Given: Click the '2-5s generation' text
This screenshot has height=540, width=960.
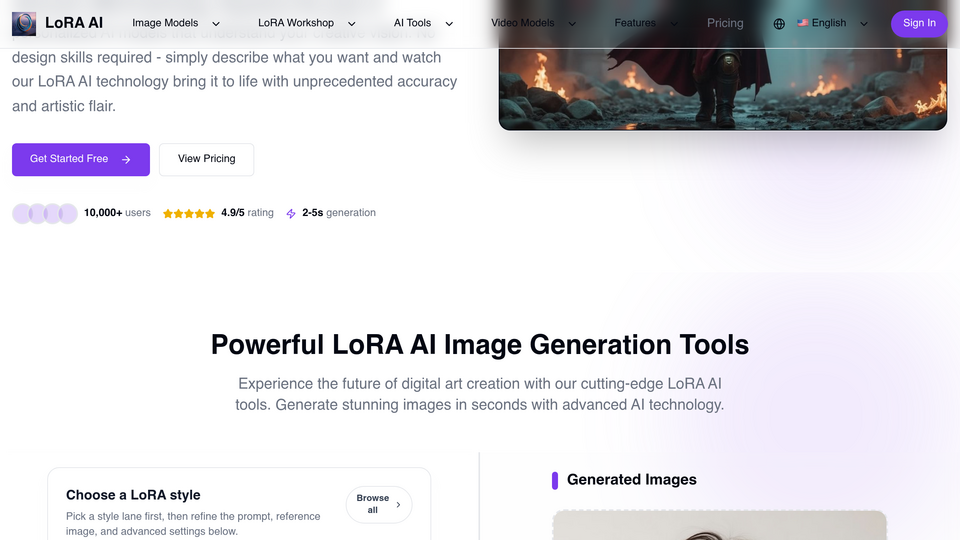Looking at the screenshot, I should (339, 213).
